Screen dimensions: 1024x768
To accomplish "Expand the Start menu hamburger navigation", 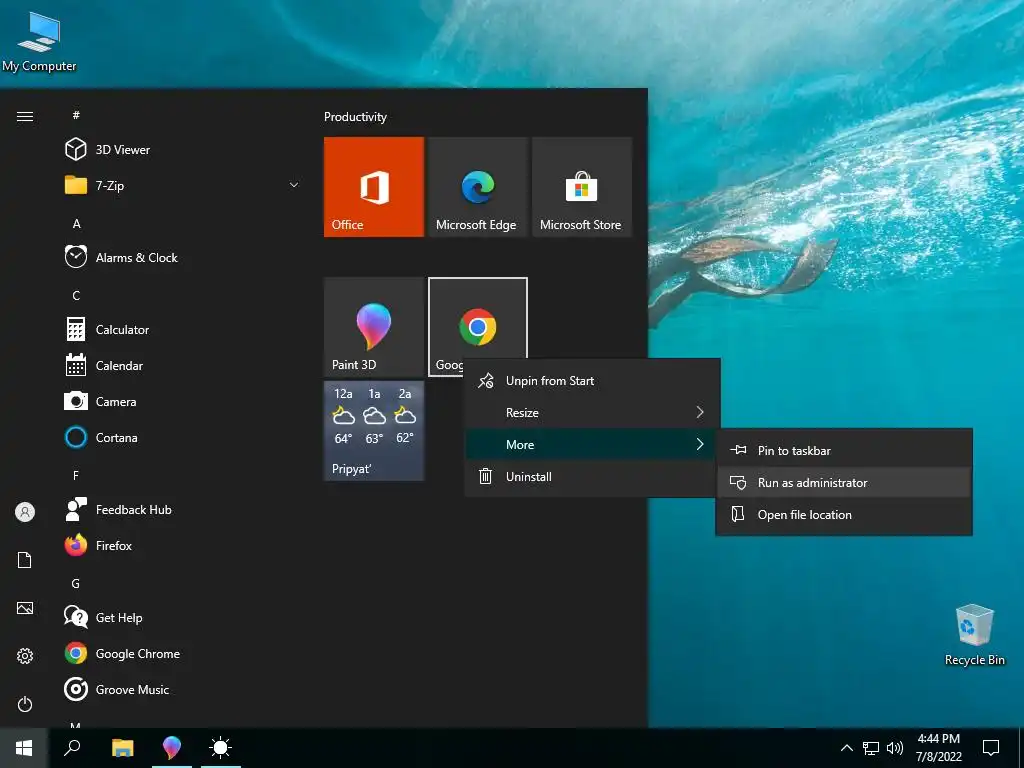I will (25, 116).
